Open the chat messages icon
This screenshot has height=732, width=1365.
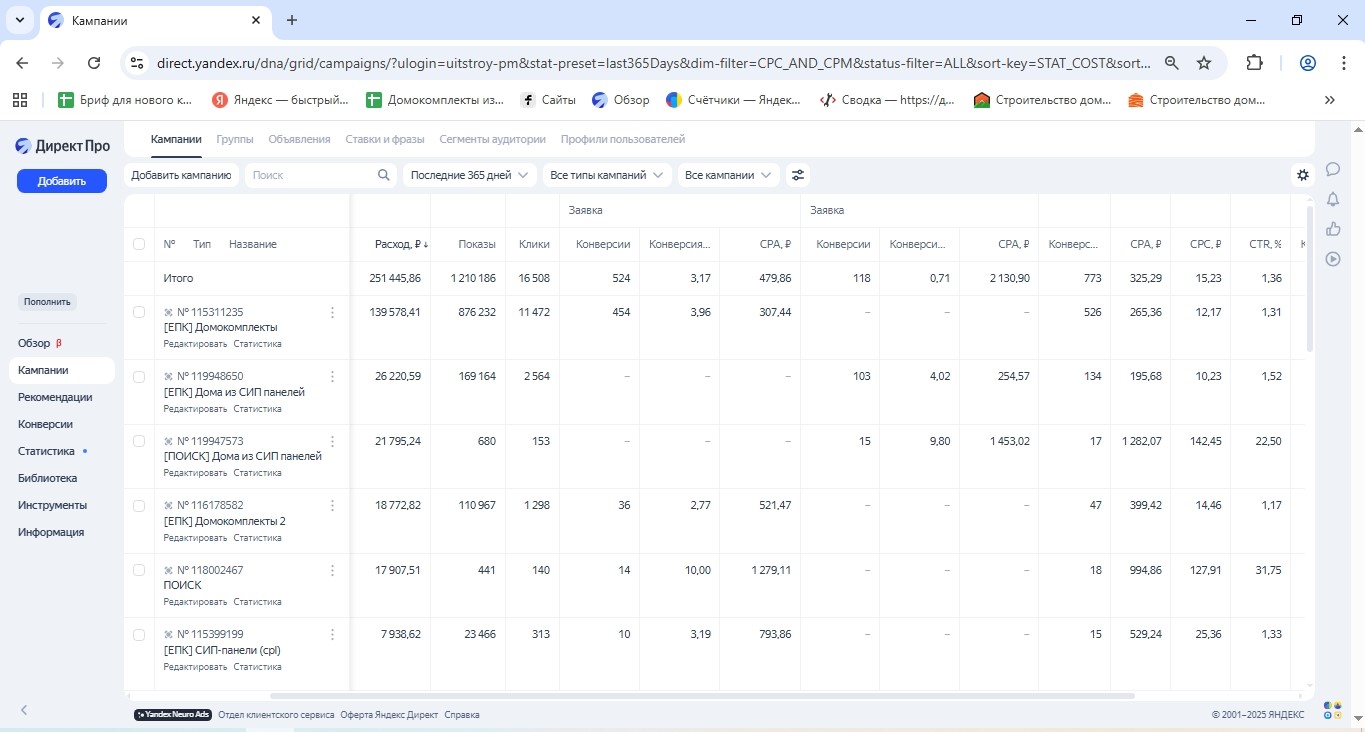[x=1333, y=169]
